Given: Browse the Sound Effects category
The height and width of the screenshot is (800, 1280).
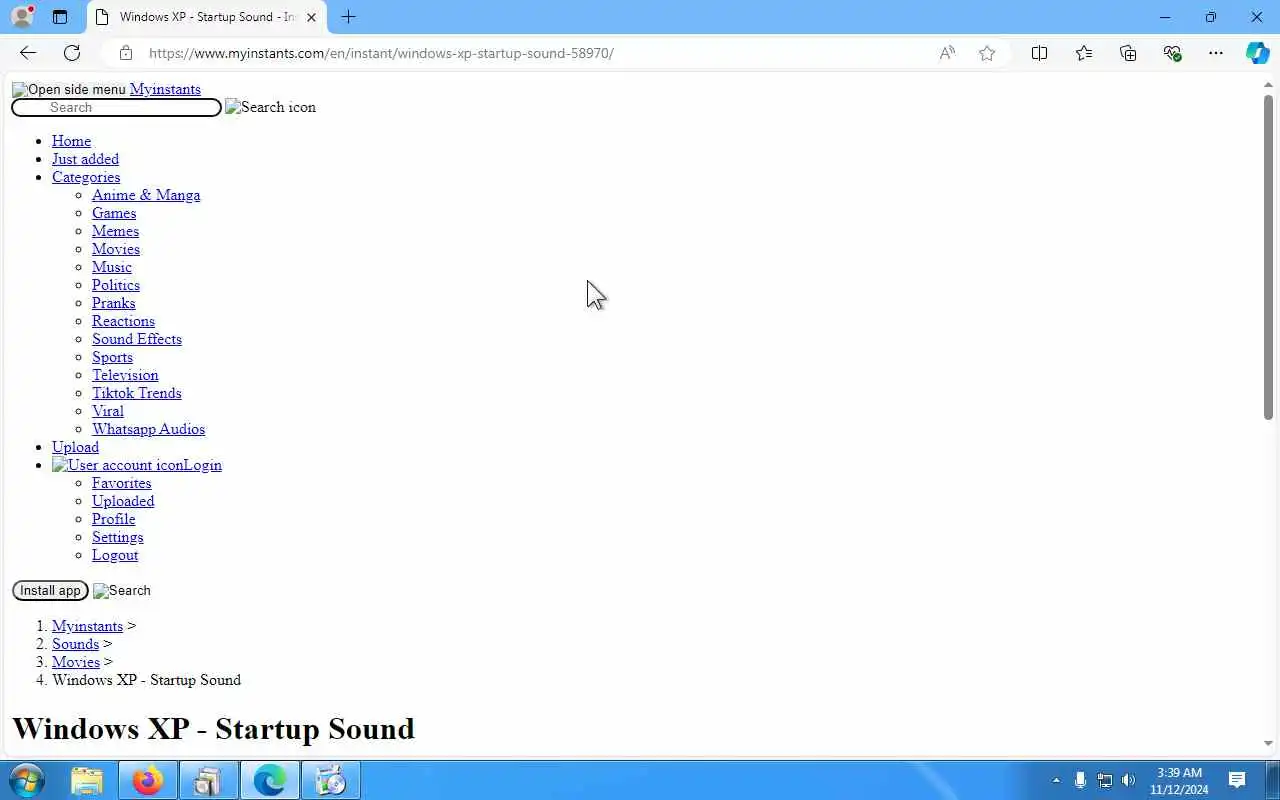Looking at the screenshot, I should tap(137, 339).
